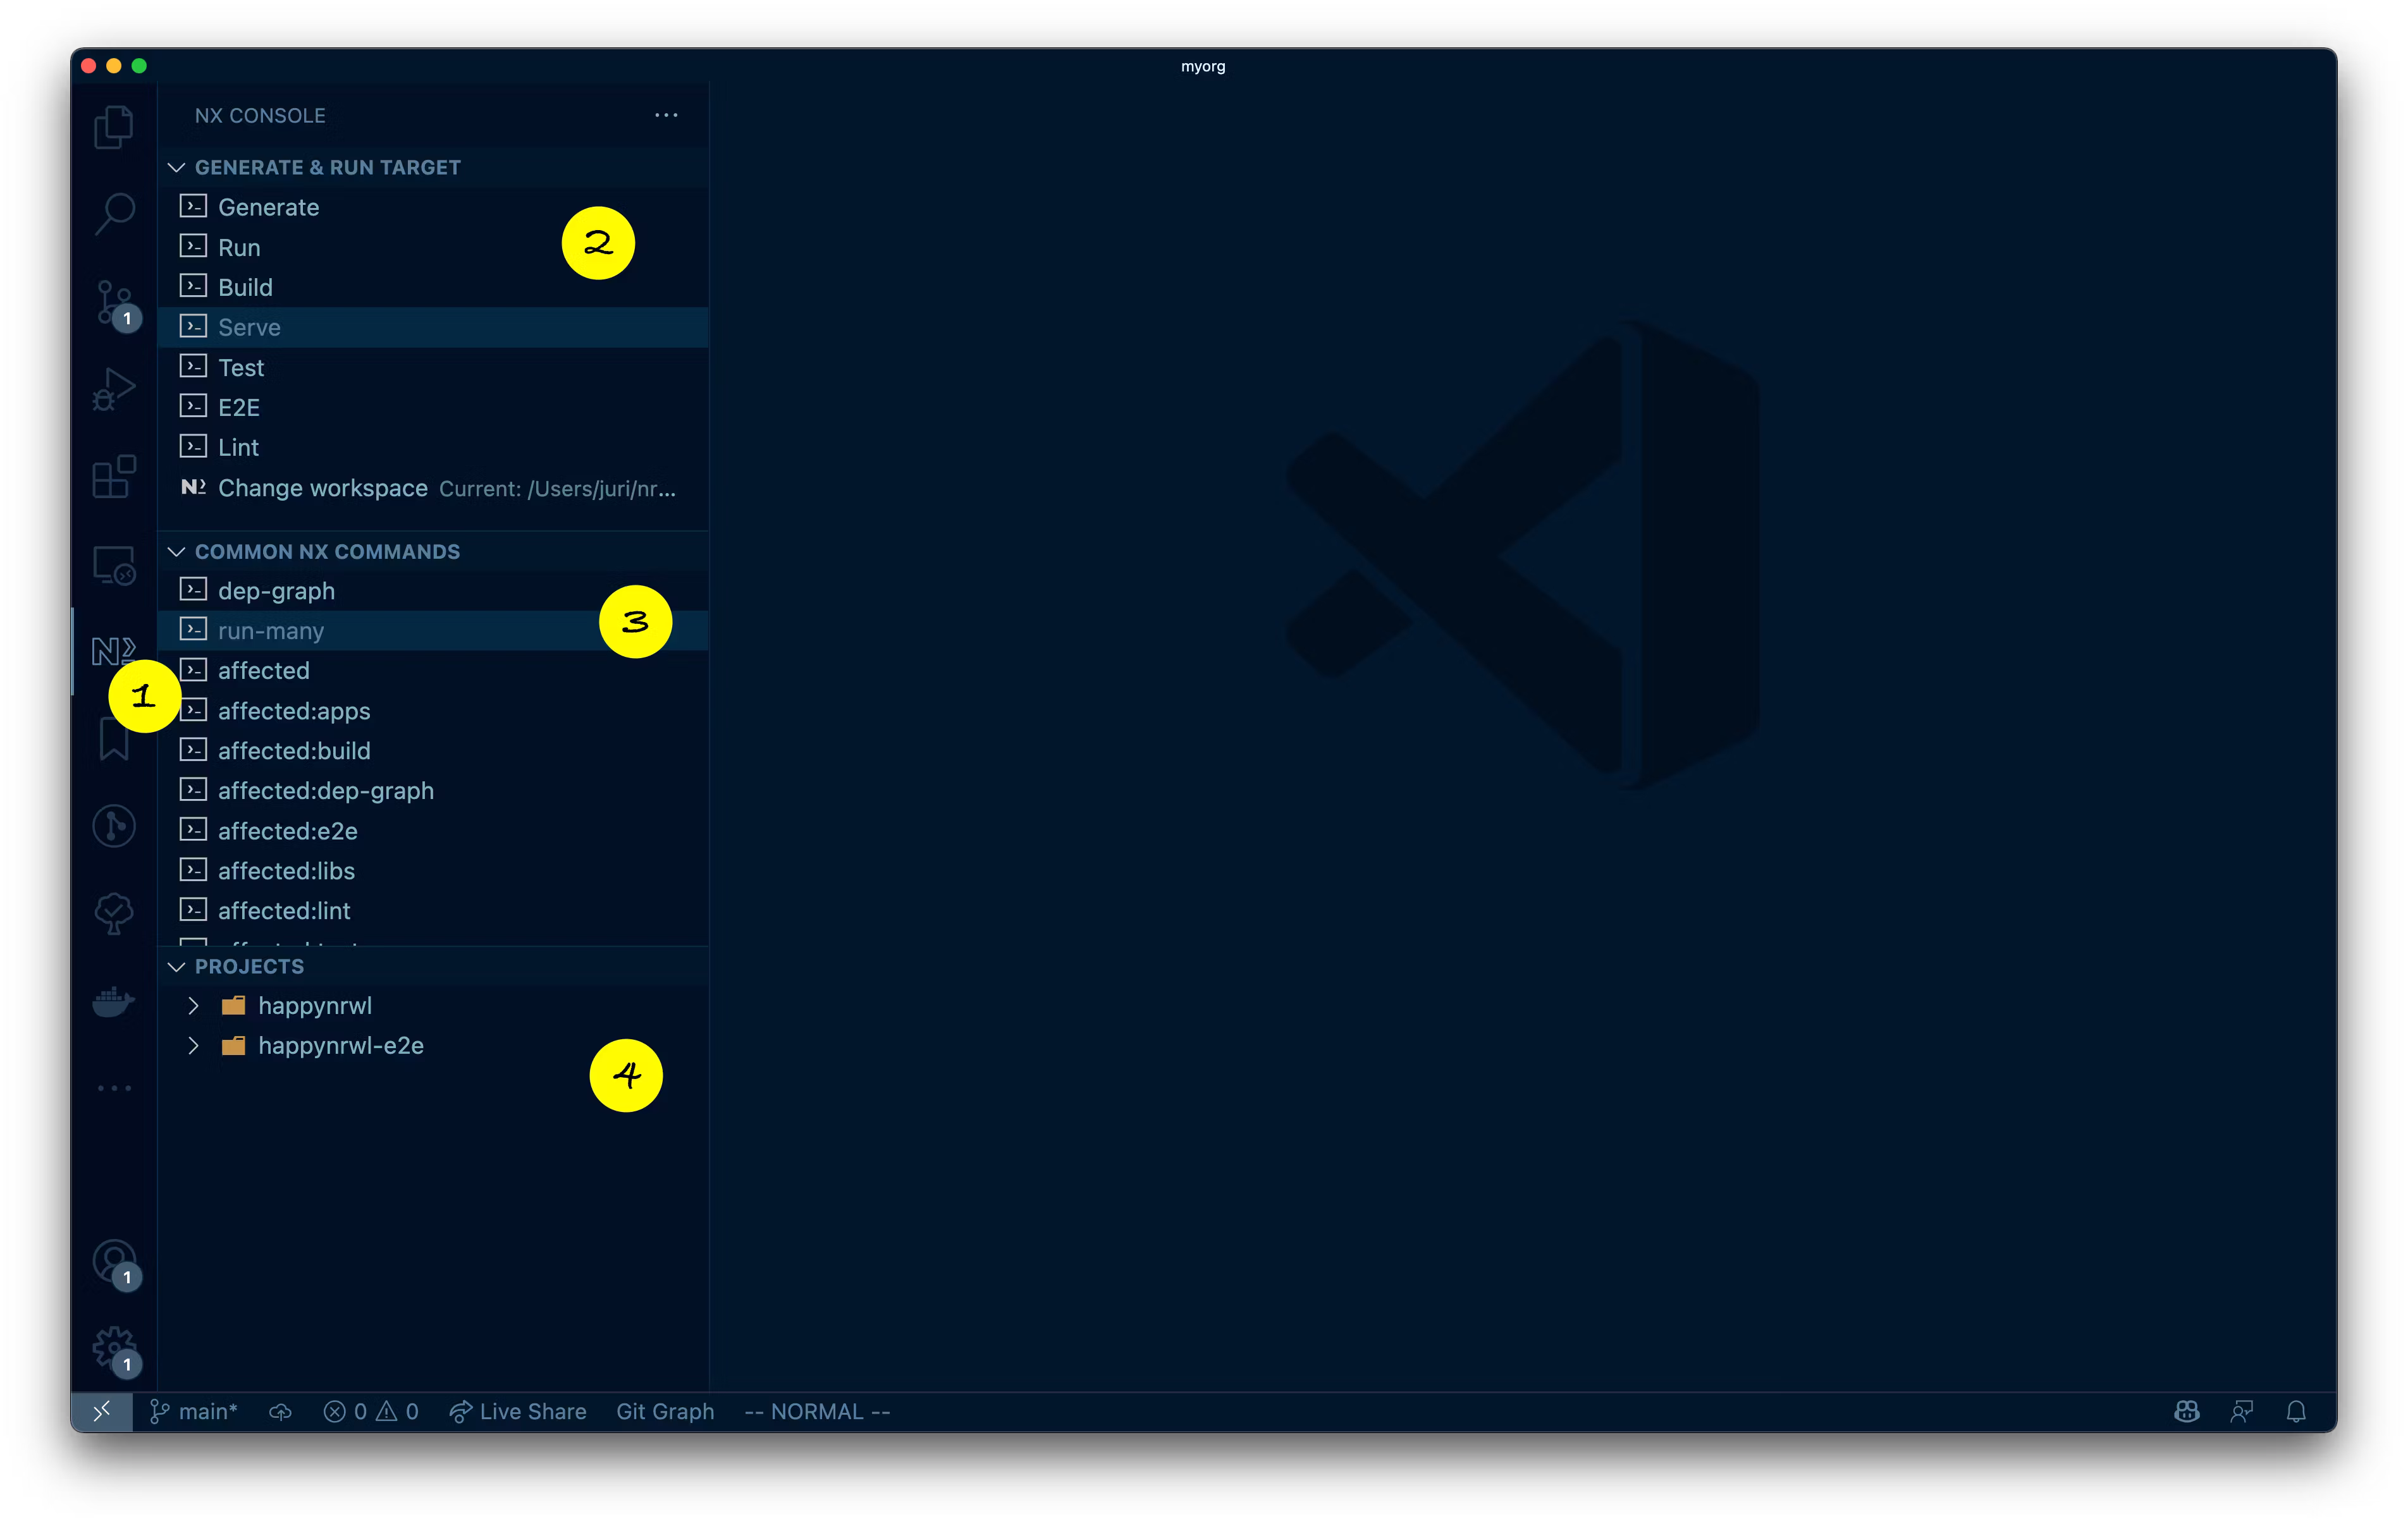Open the Extensions view icon
The width and height of the screenshot is (2408, 1526).
coord(114,476)
